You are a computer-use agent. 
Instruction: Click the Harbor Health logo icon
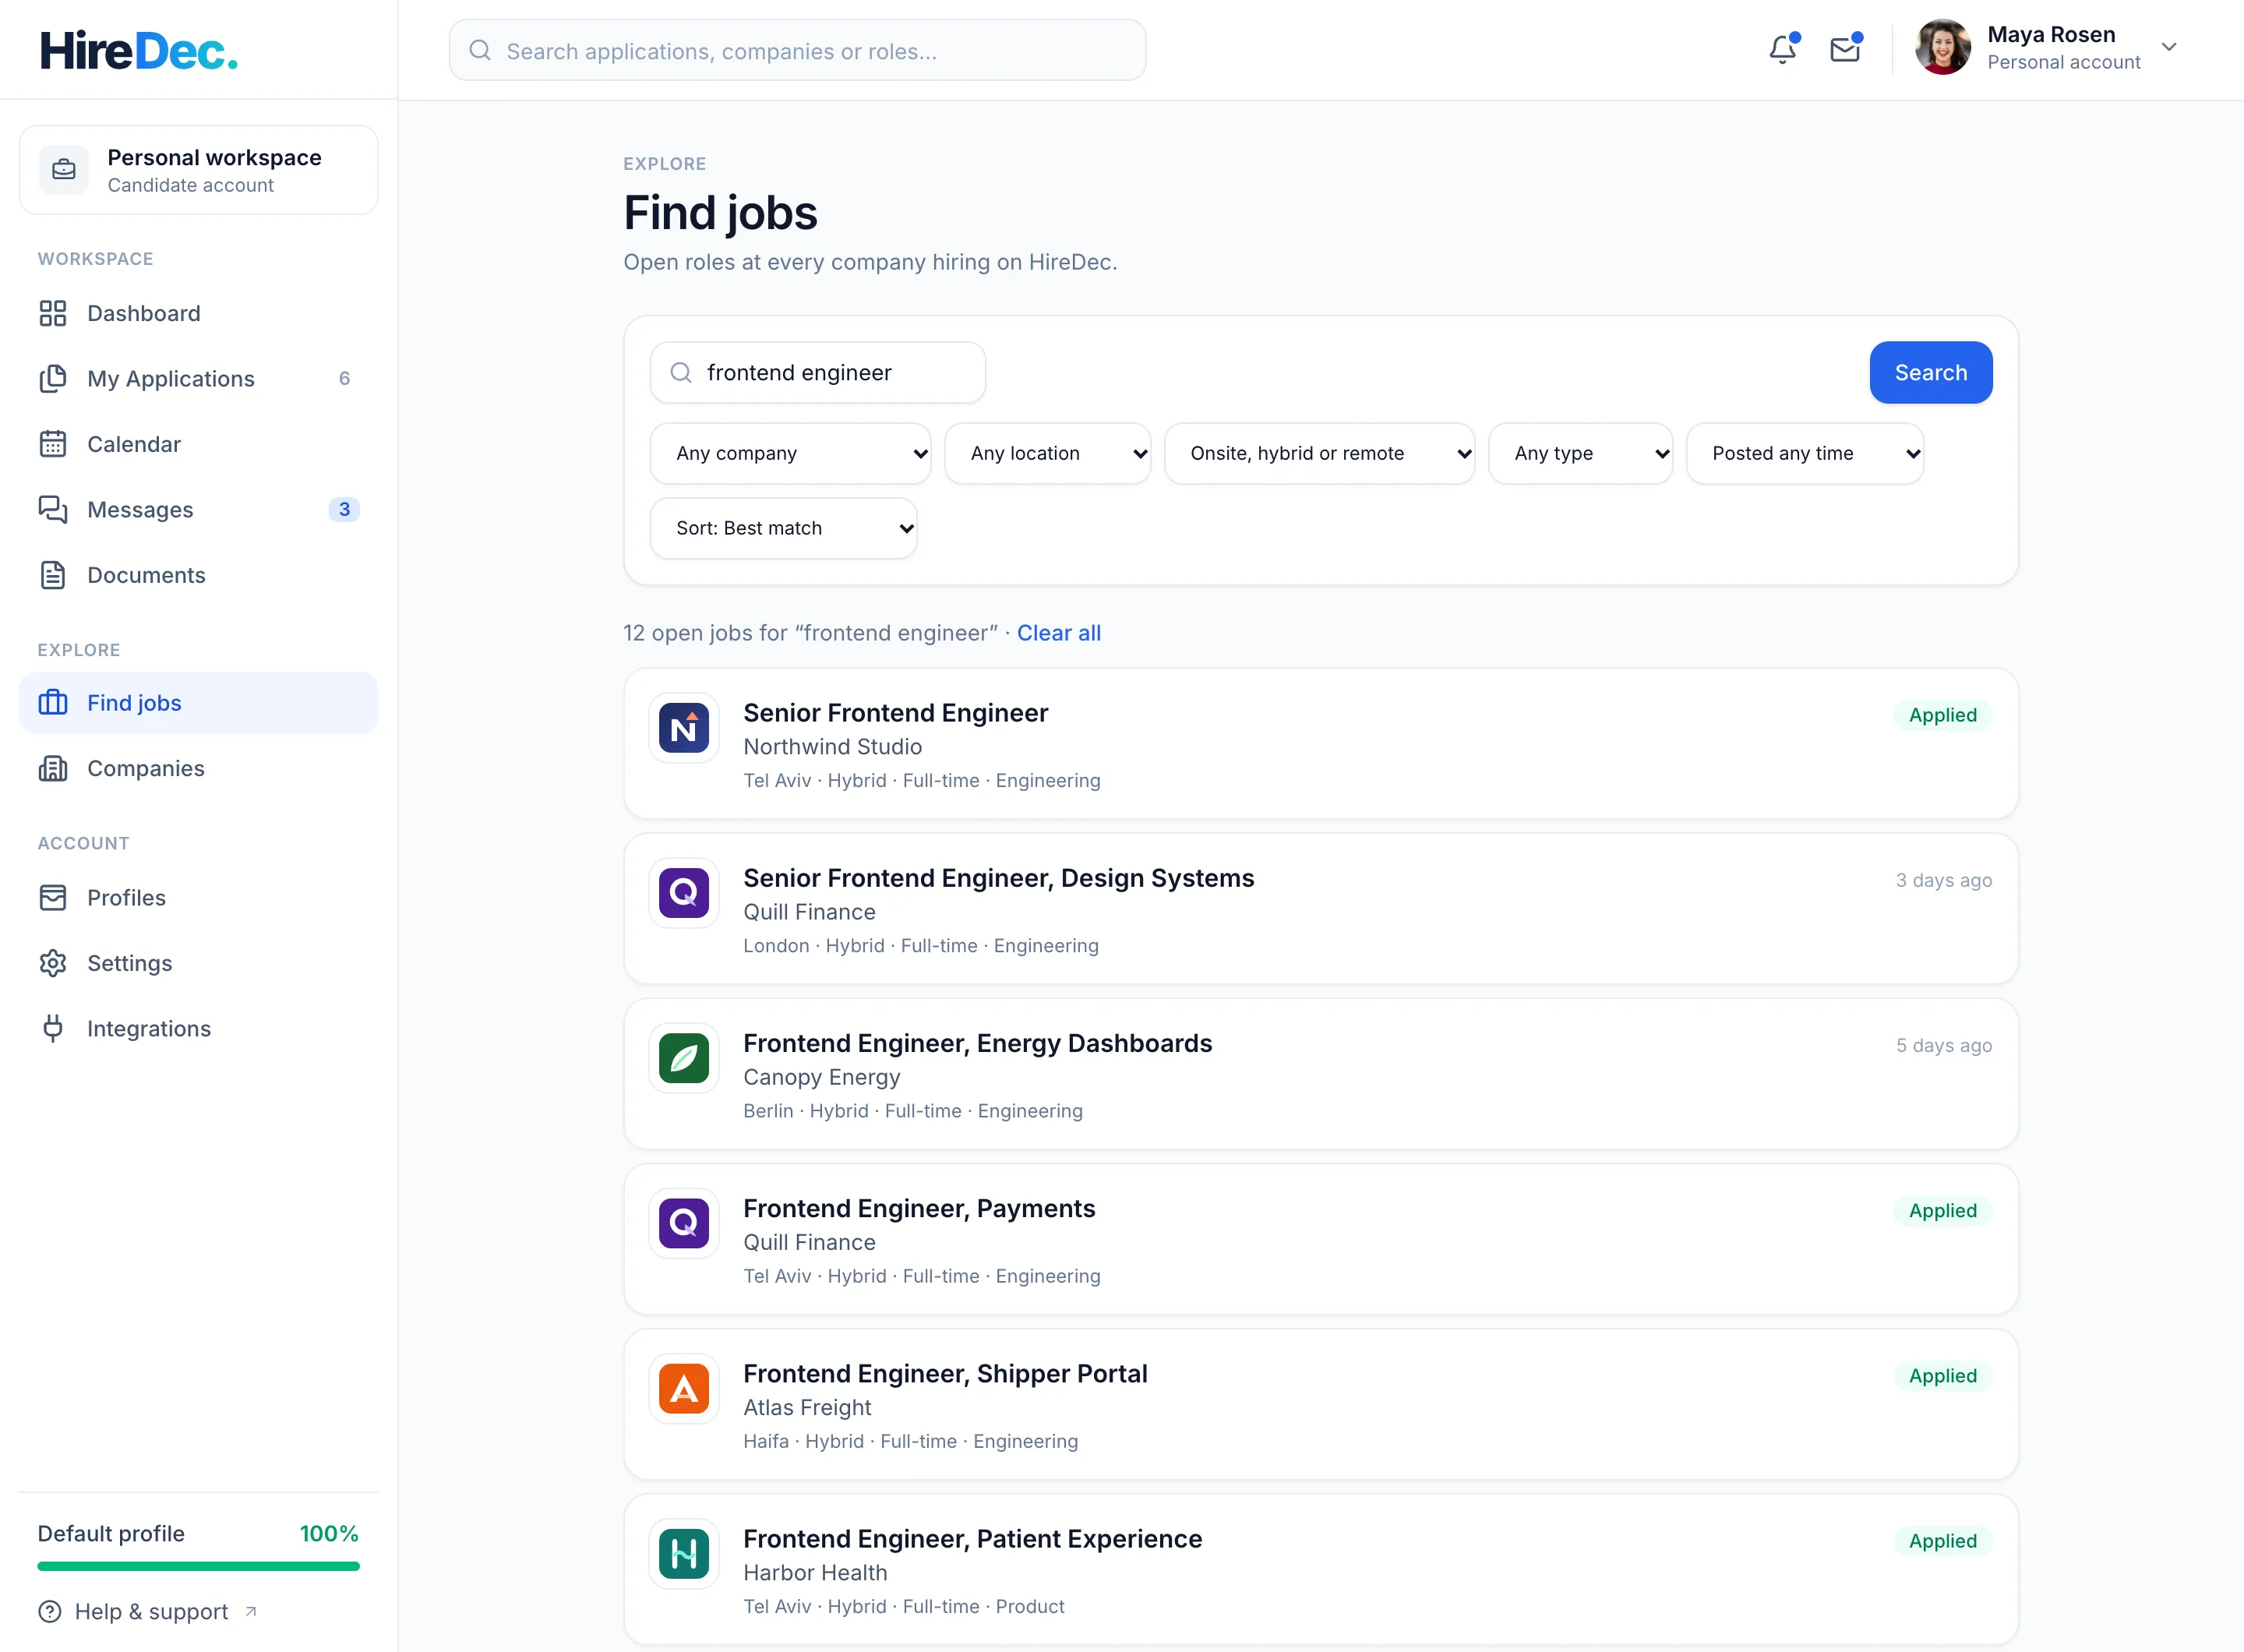click(x=684, y=1553)
